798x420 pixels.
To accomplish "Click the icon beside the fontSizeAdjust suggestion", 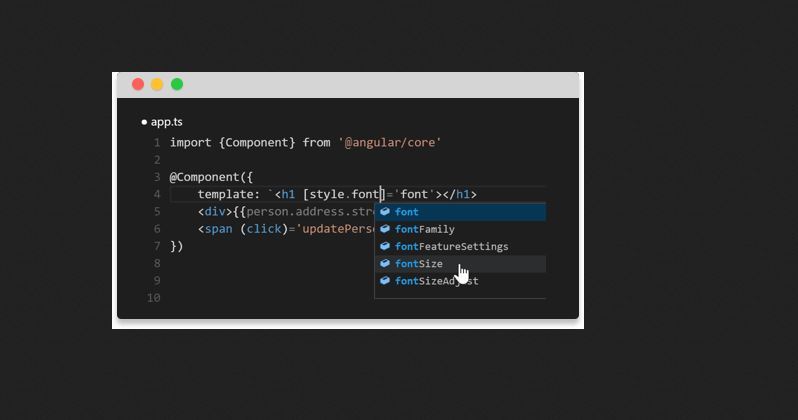I will coord(385,281).
